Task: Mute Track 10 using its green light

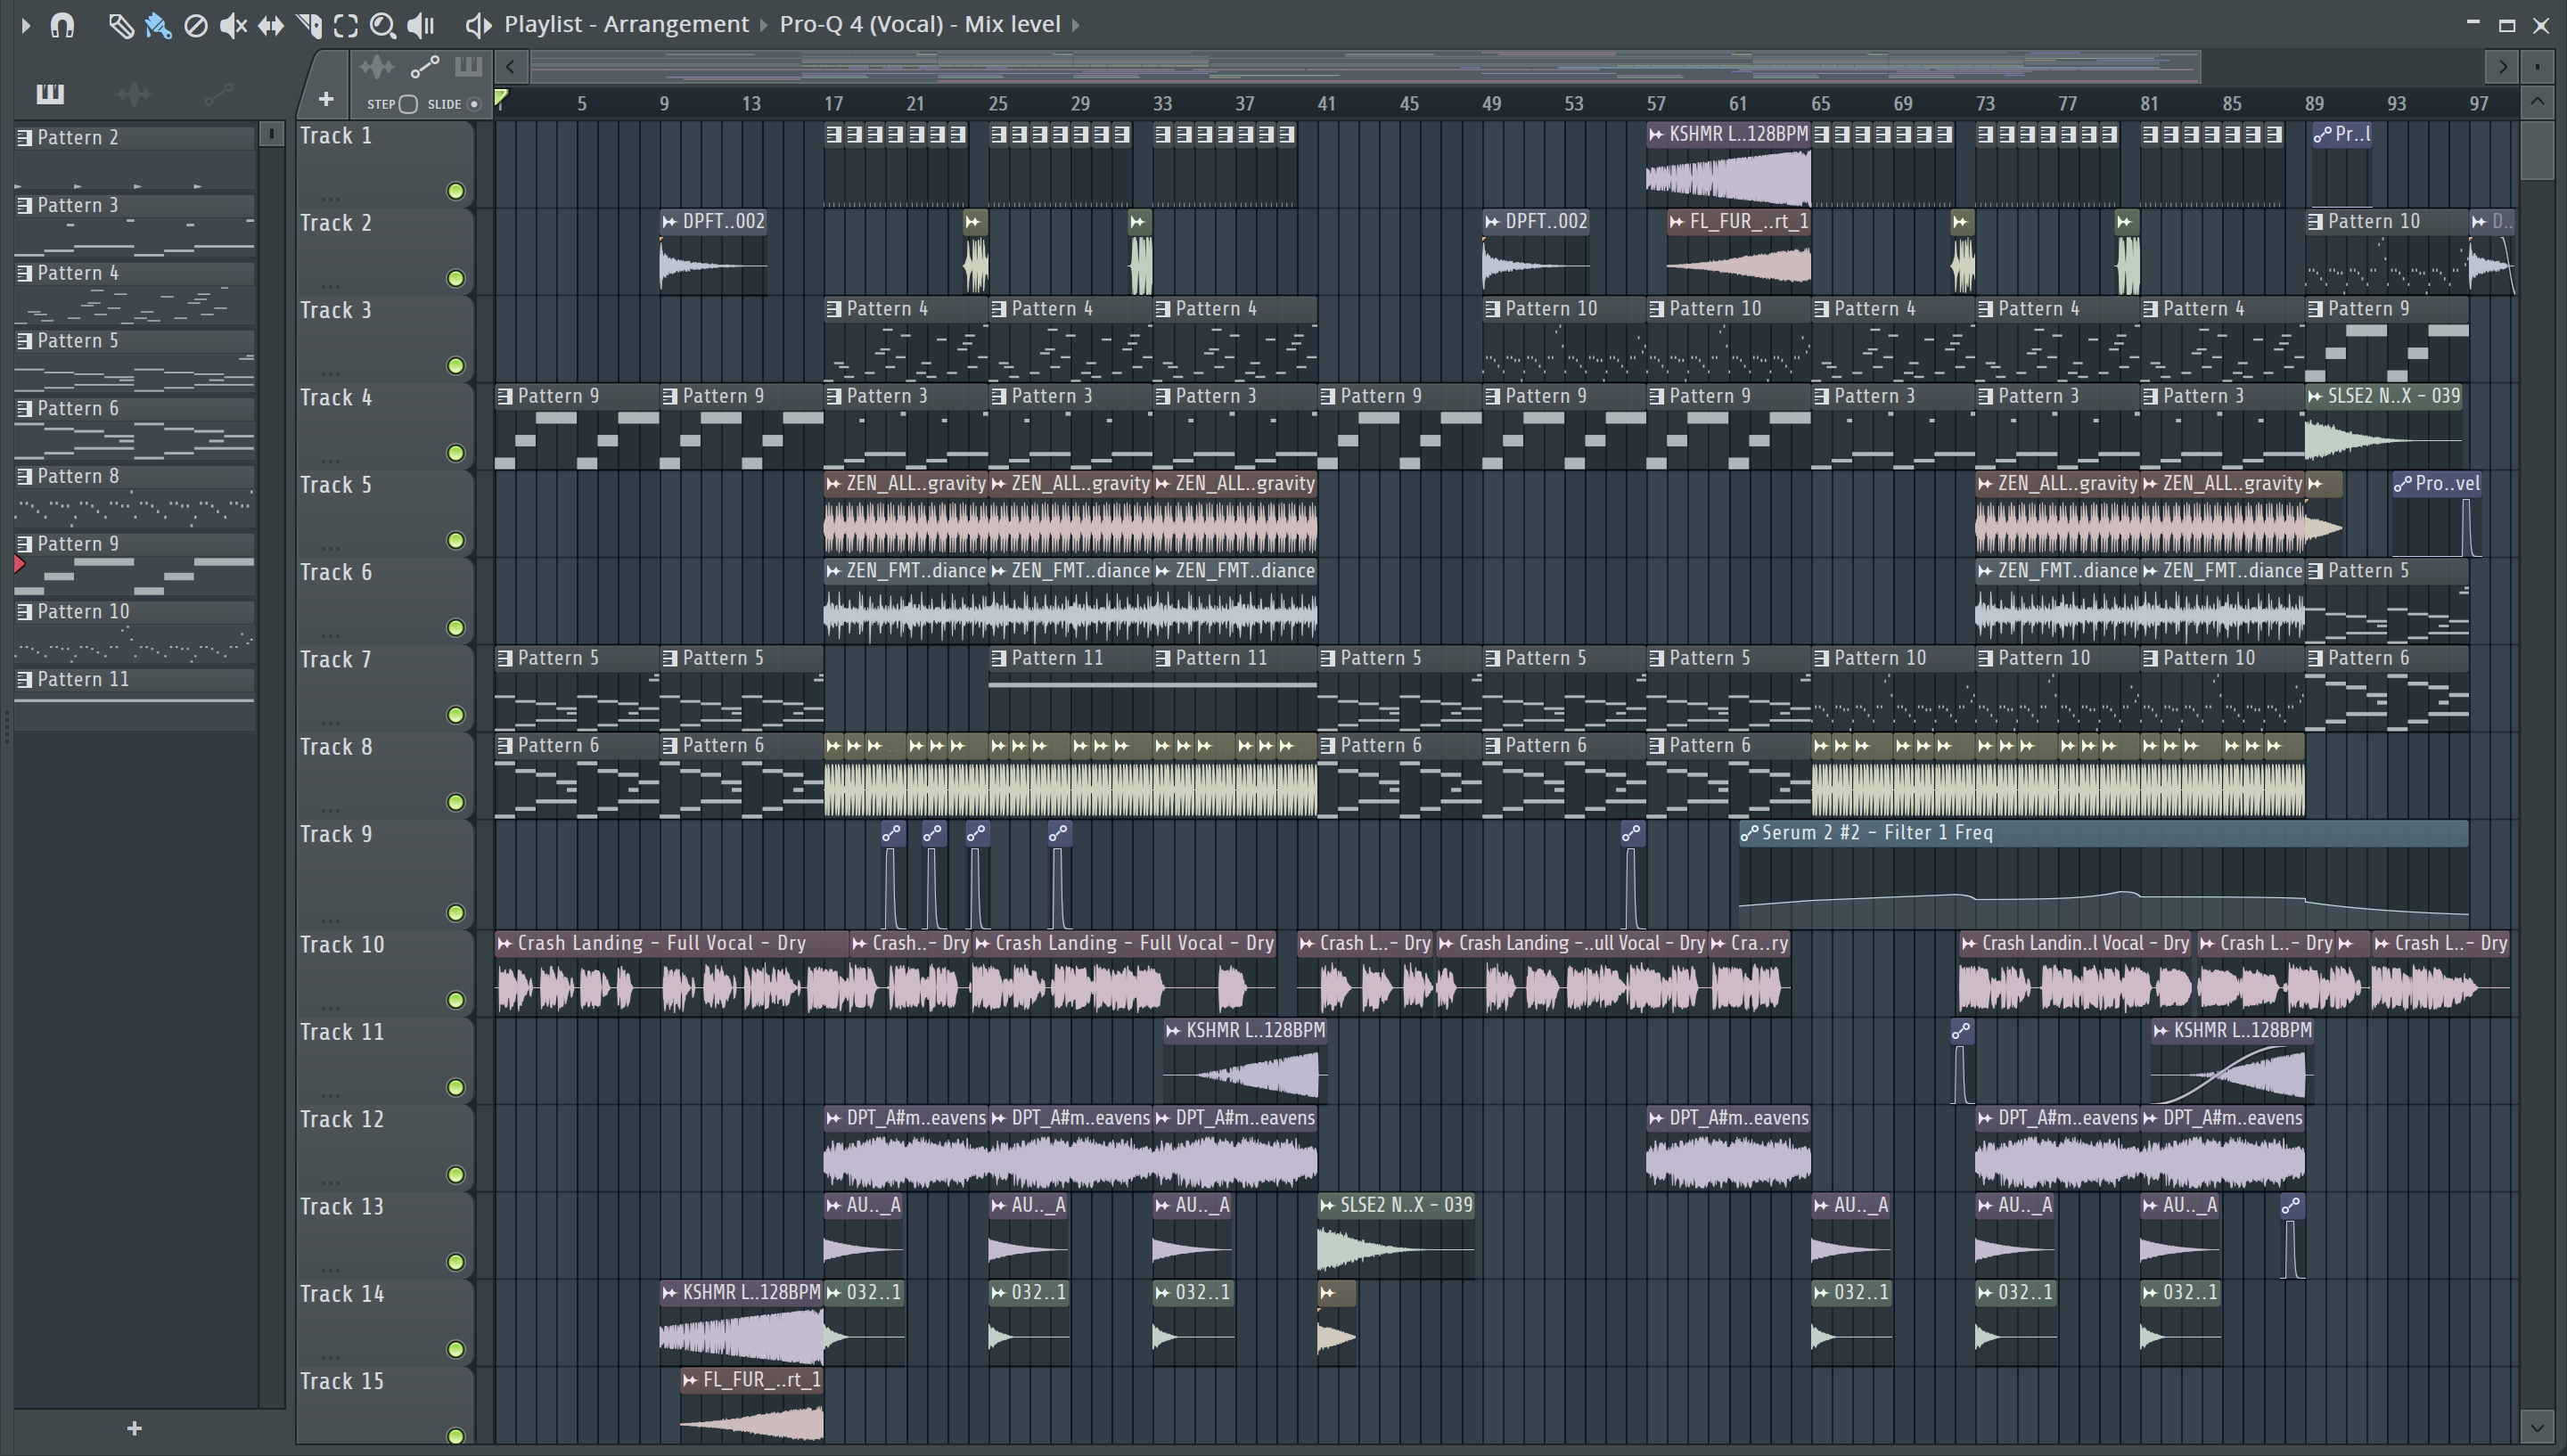Action: point(456,1000)
